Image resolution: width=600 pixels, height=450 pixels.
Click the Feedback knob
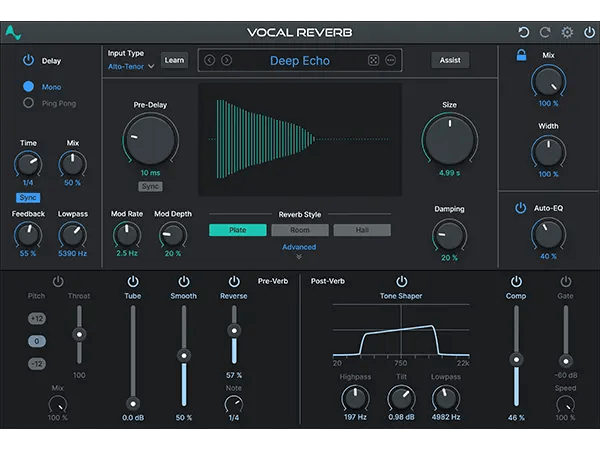(x=28, y=235)
